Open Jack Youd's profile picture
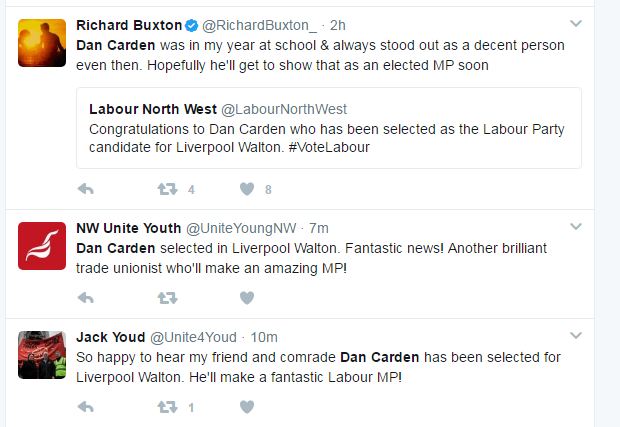The height and width of the screenshot is (427, 620). click(43, 353)
